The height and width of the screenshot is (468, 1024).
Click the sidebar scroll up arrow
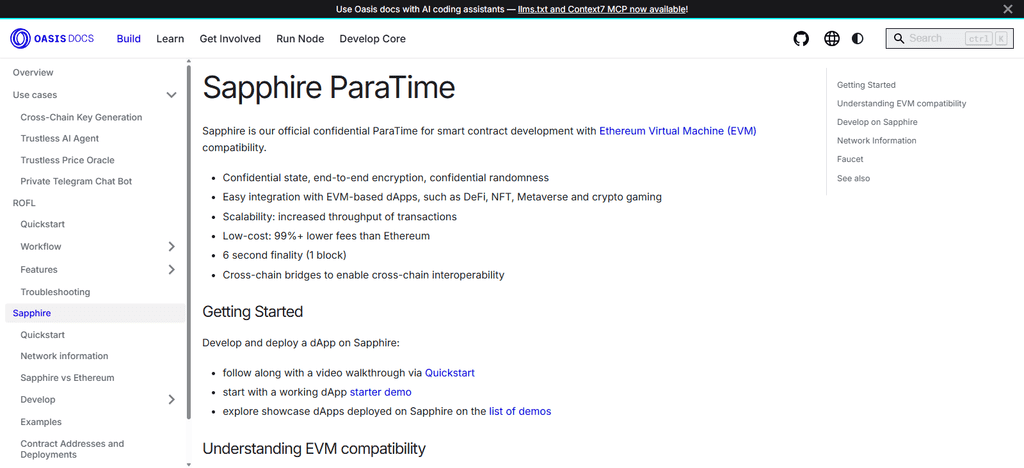189,61
